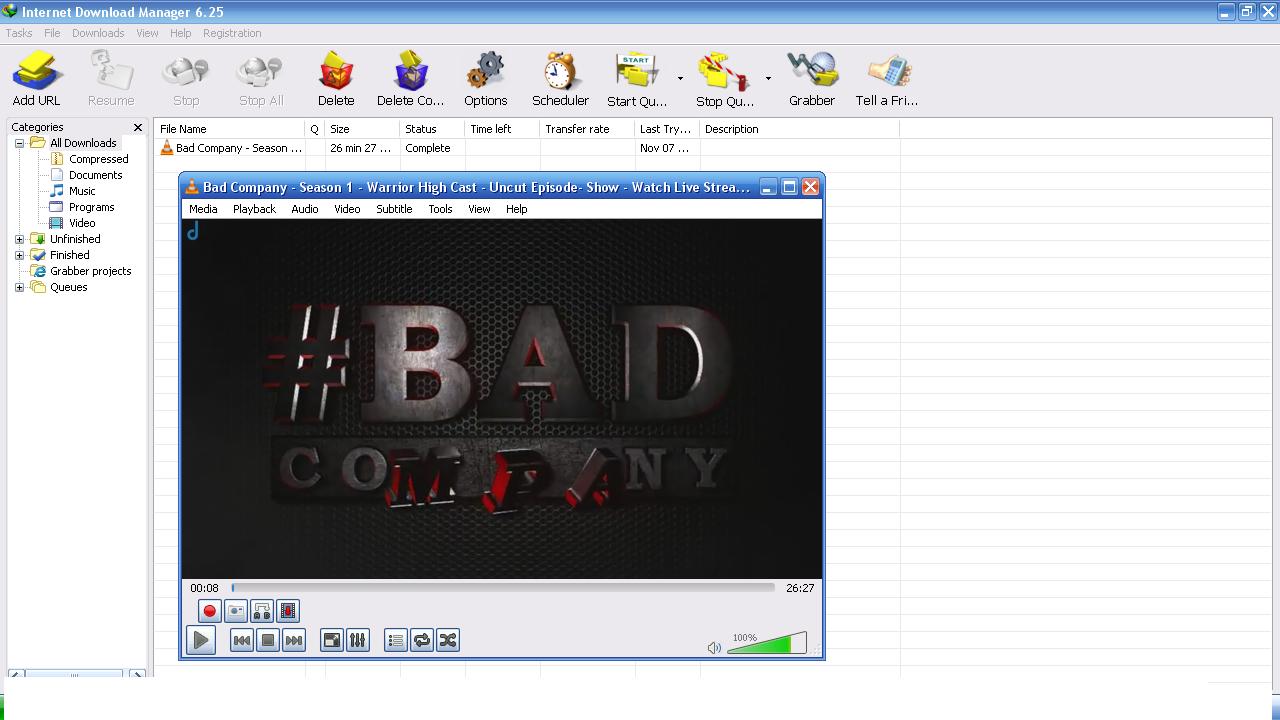Open the IDM Registration menu
1280x720 pixels.
[x=232, y=33]
